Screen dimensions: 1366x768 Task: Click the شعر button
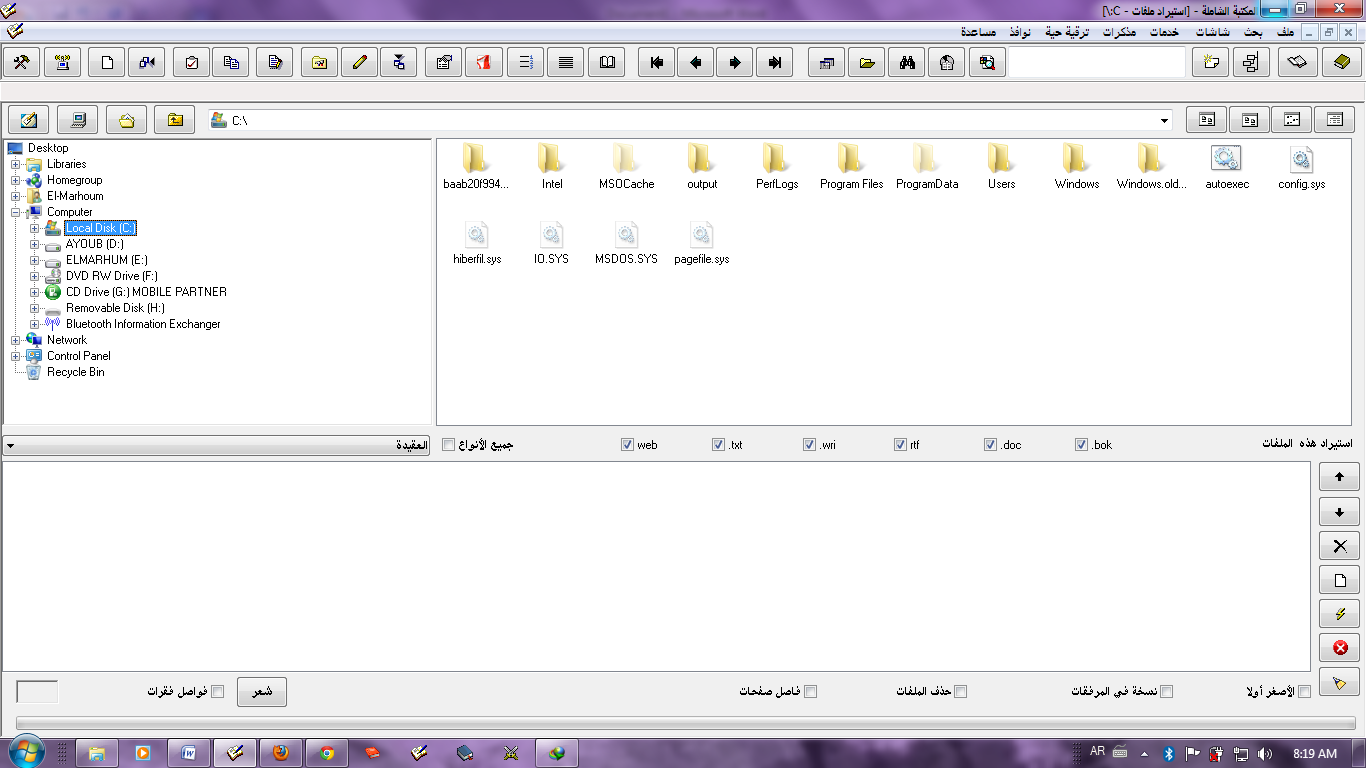262,691
